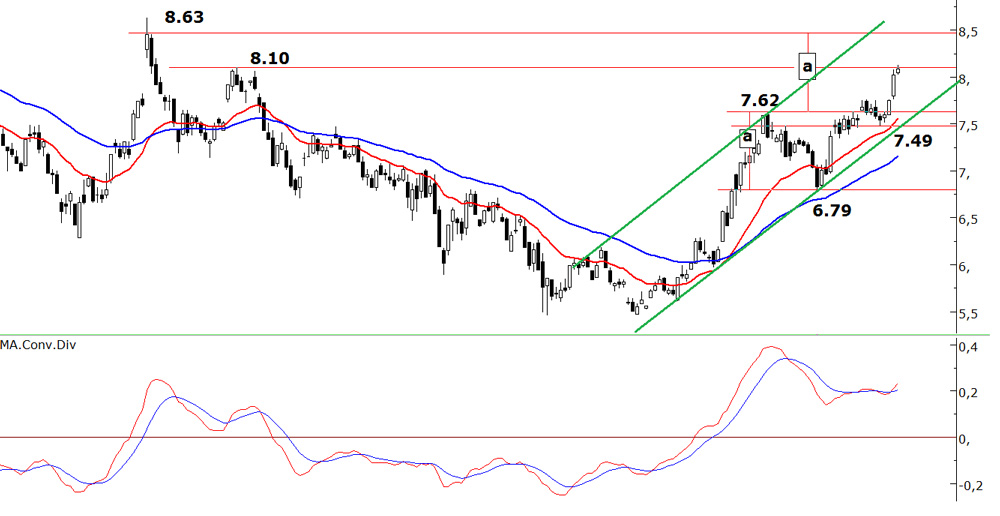Click the 6.79 price label
The image size is (1000, 516).
832,210
